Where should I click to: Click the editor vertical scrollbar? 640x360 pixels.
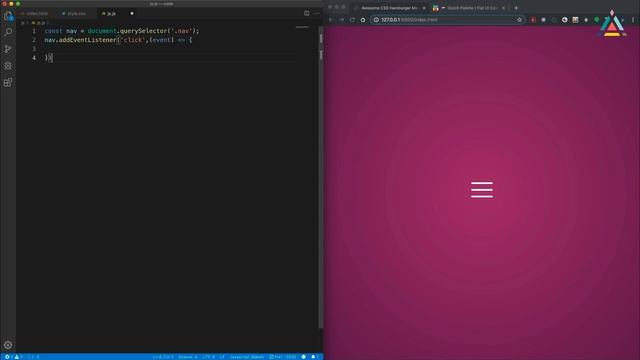[321, 177]
